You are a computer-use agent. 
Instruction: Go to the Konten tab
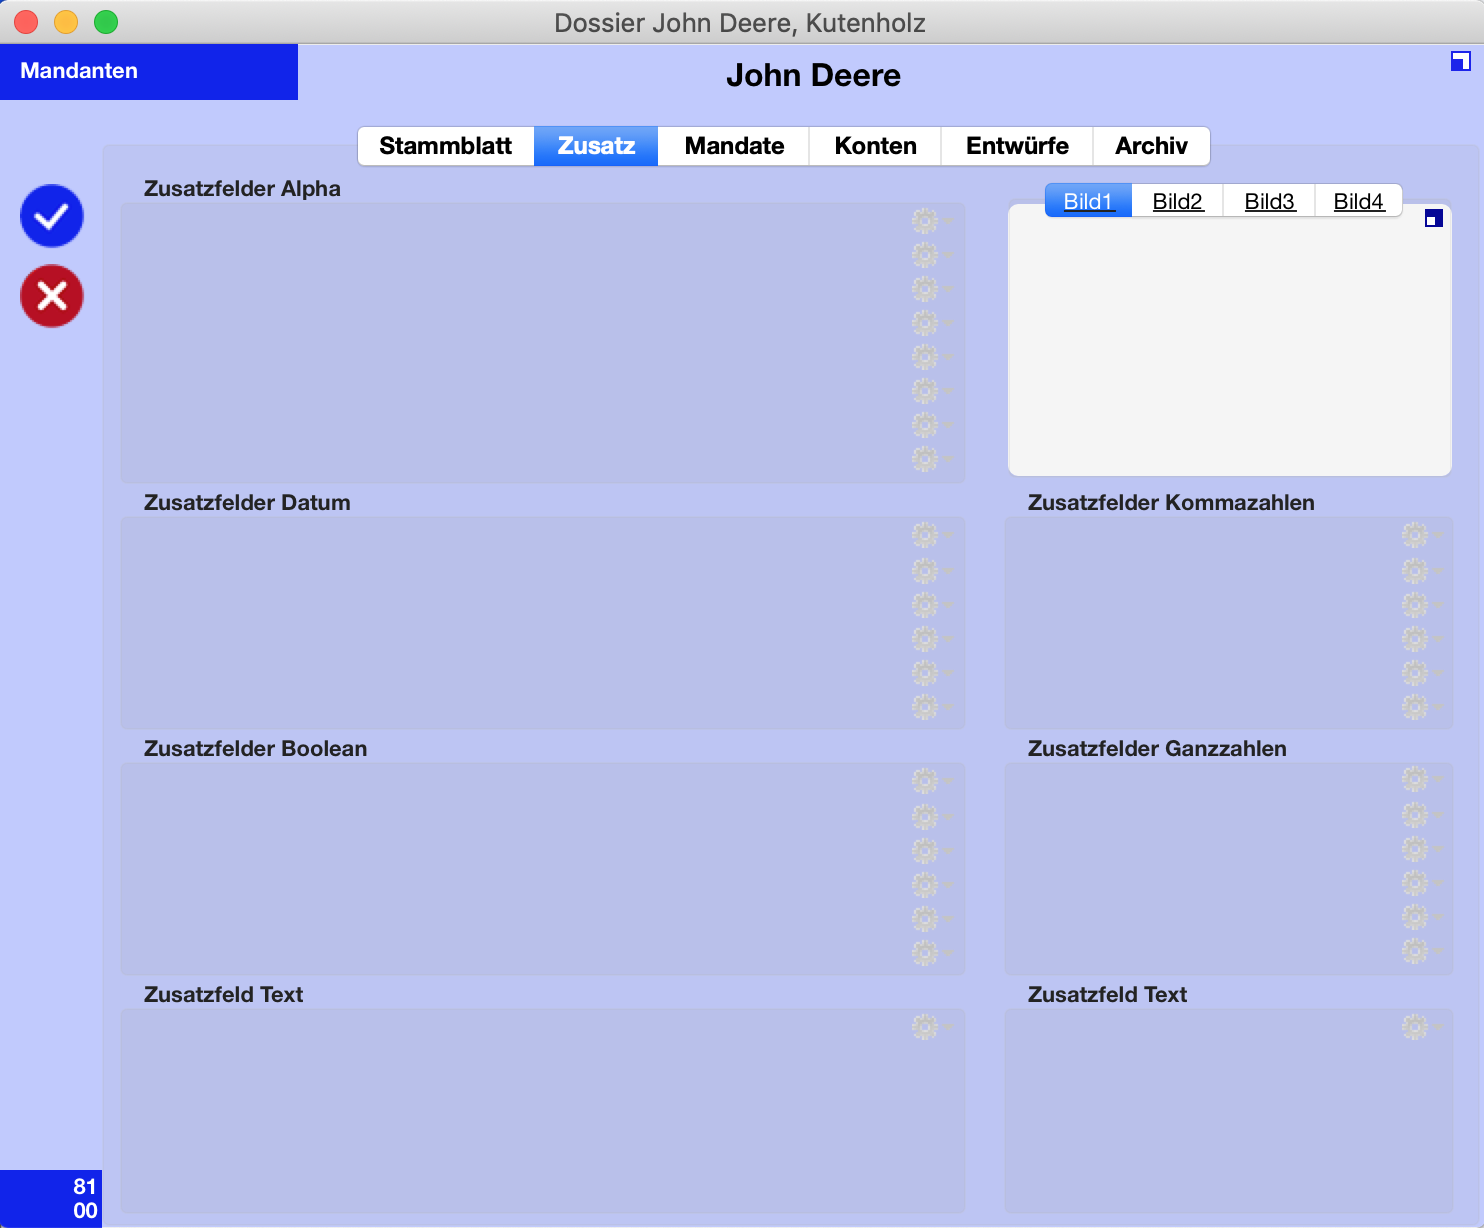click(875, 146)
